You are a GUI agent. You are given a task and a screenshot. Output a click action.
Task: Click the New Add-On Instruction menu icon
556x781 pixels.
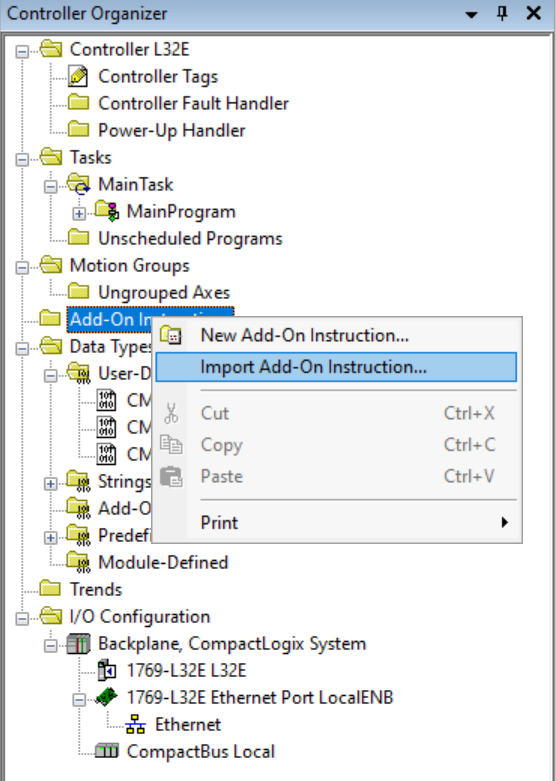click(x=171, y=335)
